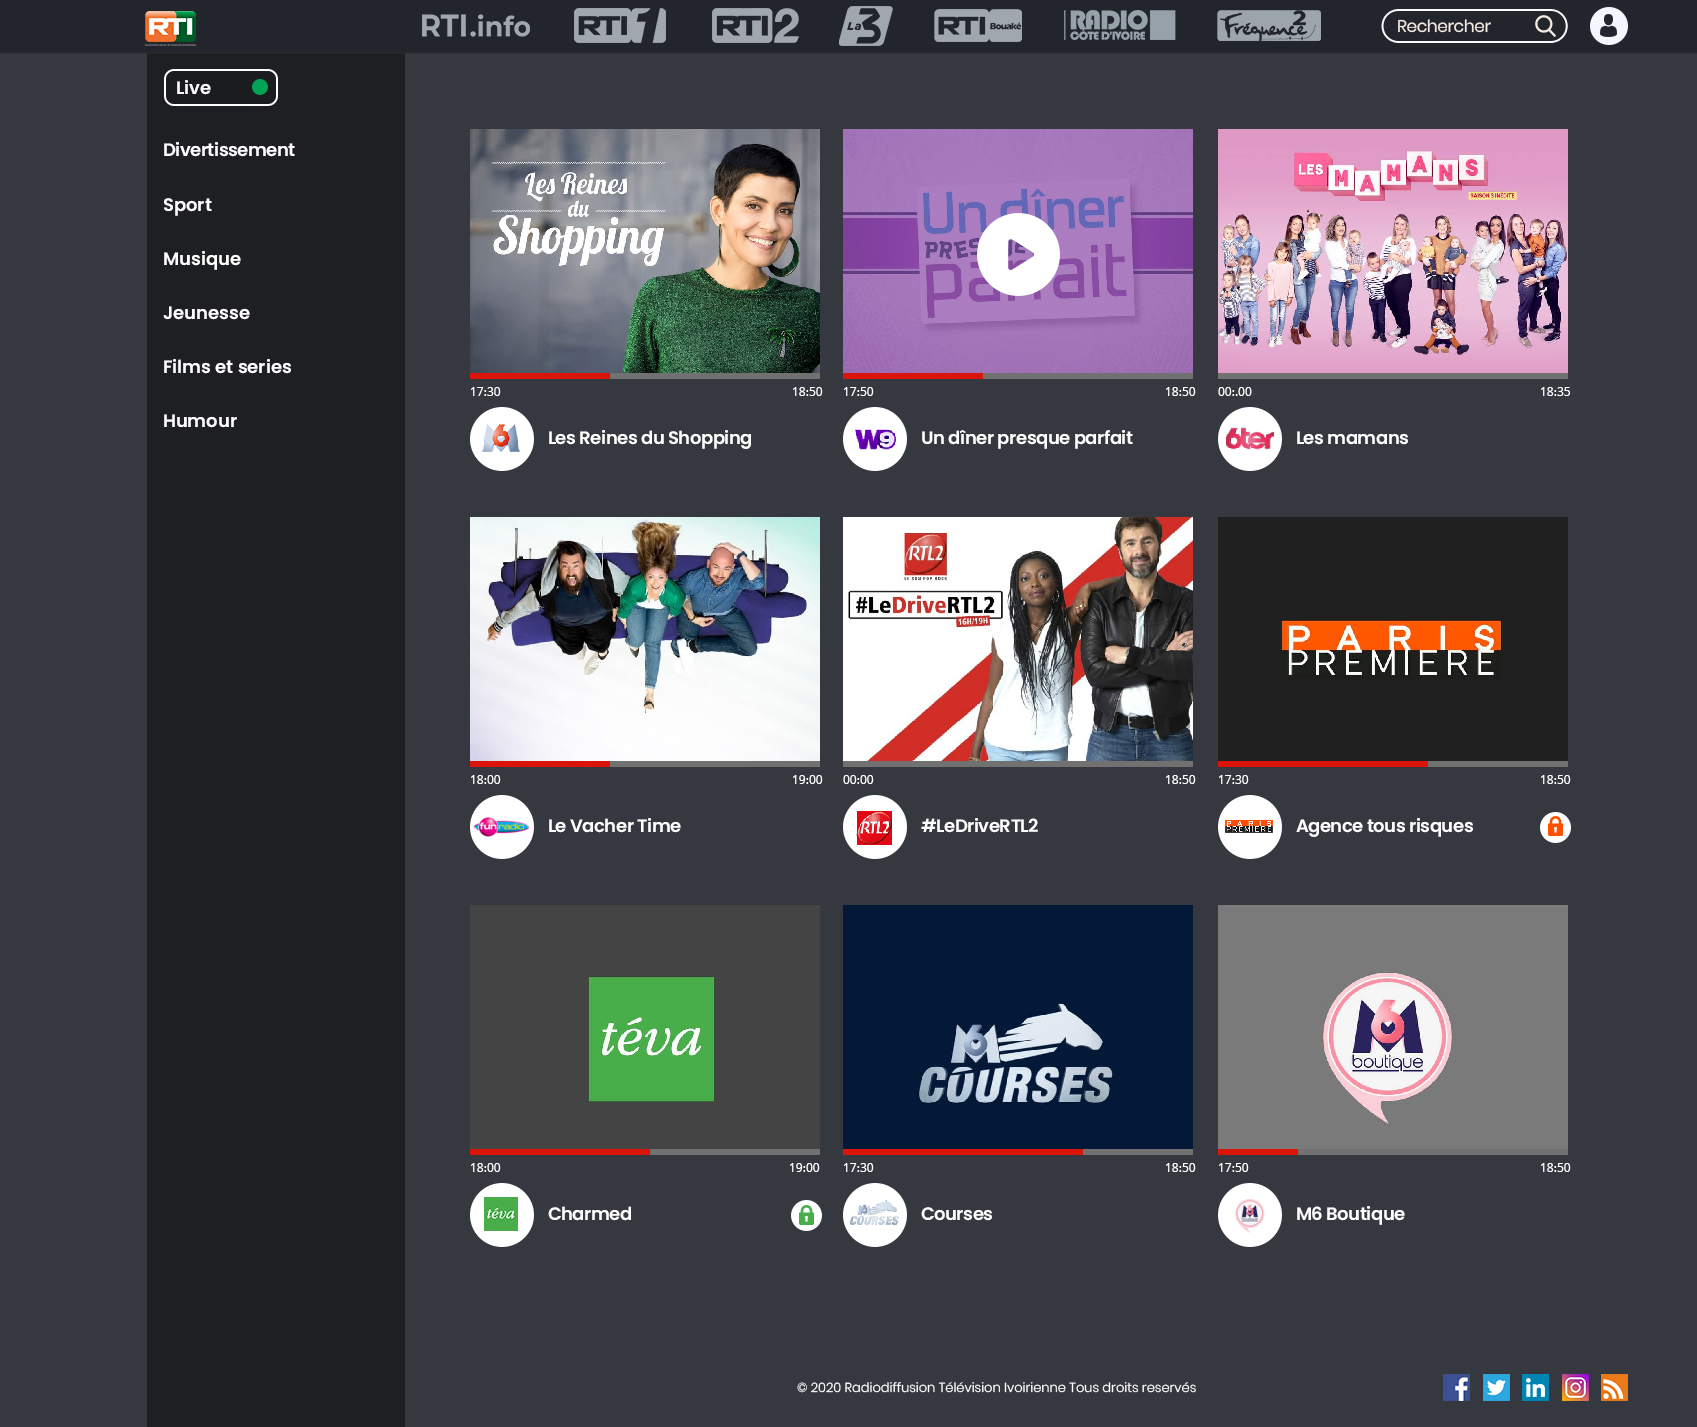This screenshot has width=1697, height=1427.
Task: Click the téva round channel logo
Action: coord(502,1215)
